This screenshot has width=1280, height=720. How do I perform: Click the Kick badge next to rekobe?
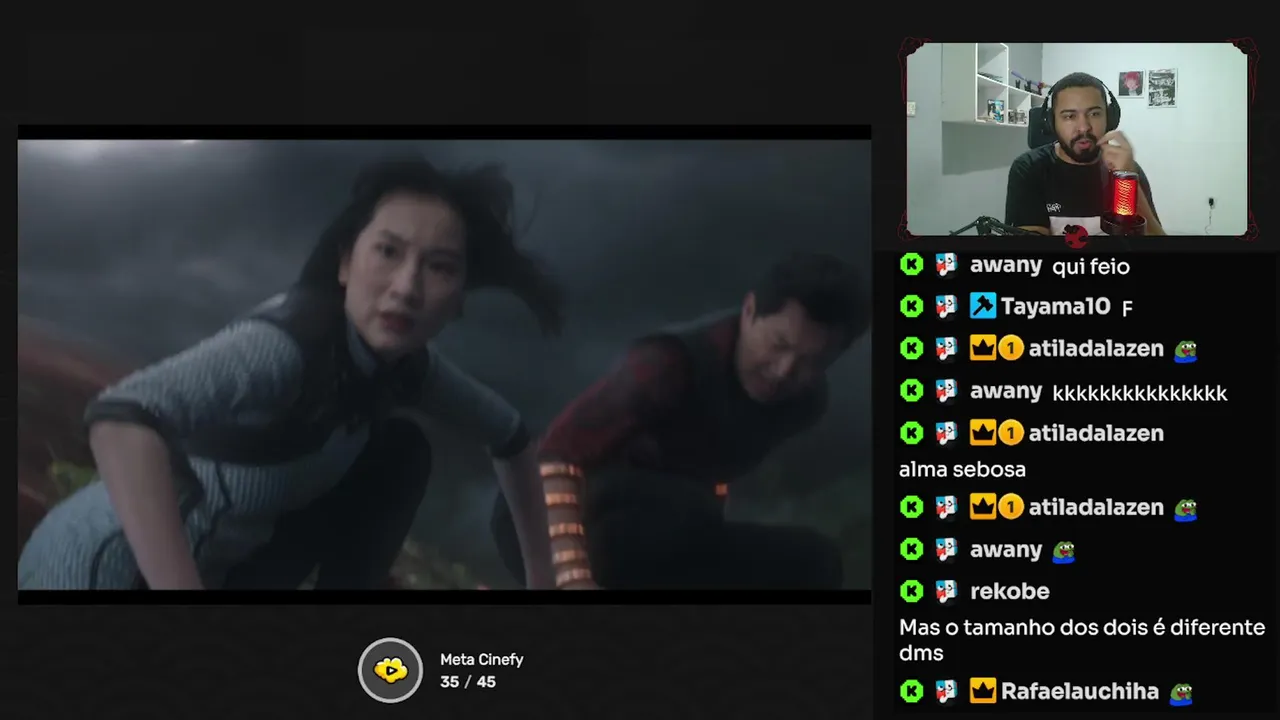tap(911, 591)
